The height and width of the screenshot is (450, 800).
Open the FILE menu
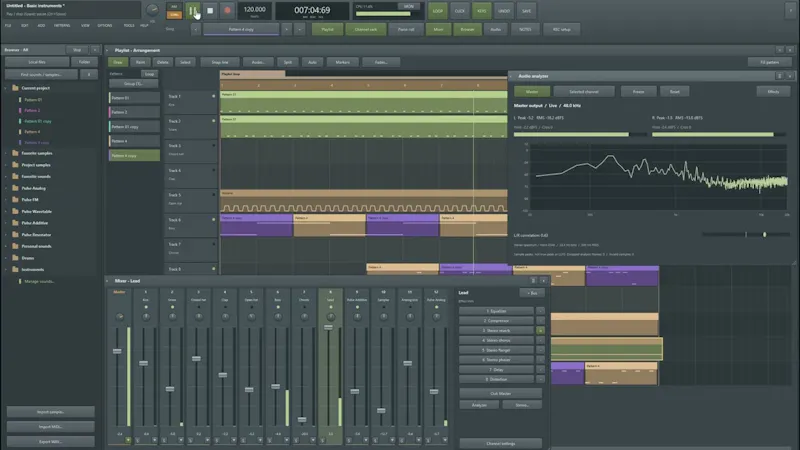coord(8,26)
